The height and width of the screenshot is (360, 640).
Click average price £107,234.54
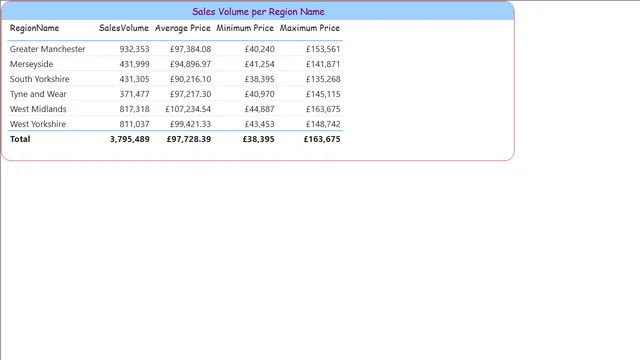[x=188, y=109]
